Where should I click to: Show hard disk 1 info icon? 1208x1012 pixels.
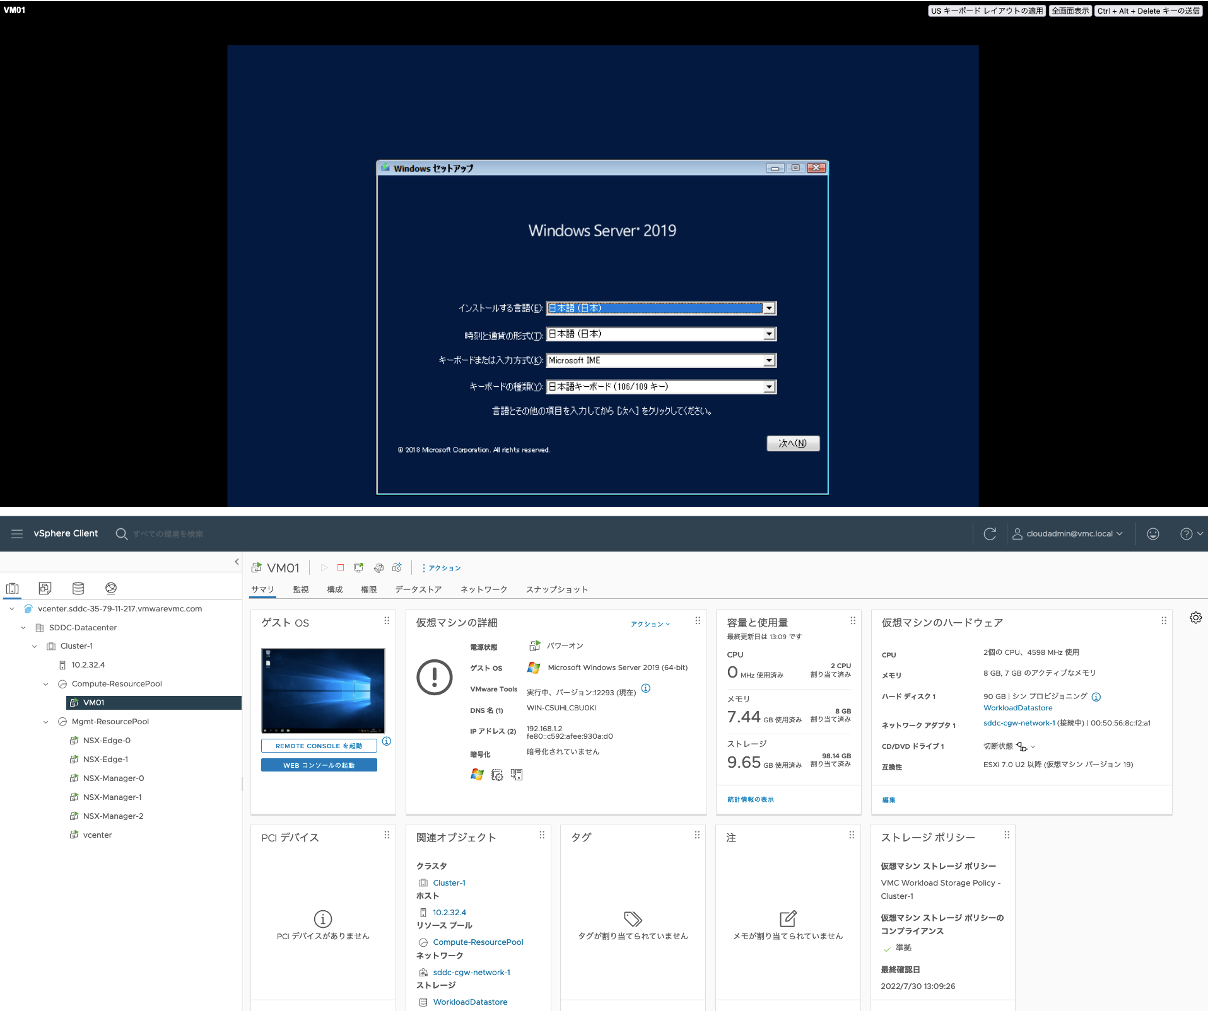pyautogui.click(x=1096, y=697)
